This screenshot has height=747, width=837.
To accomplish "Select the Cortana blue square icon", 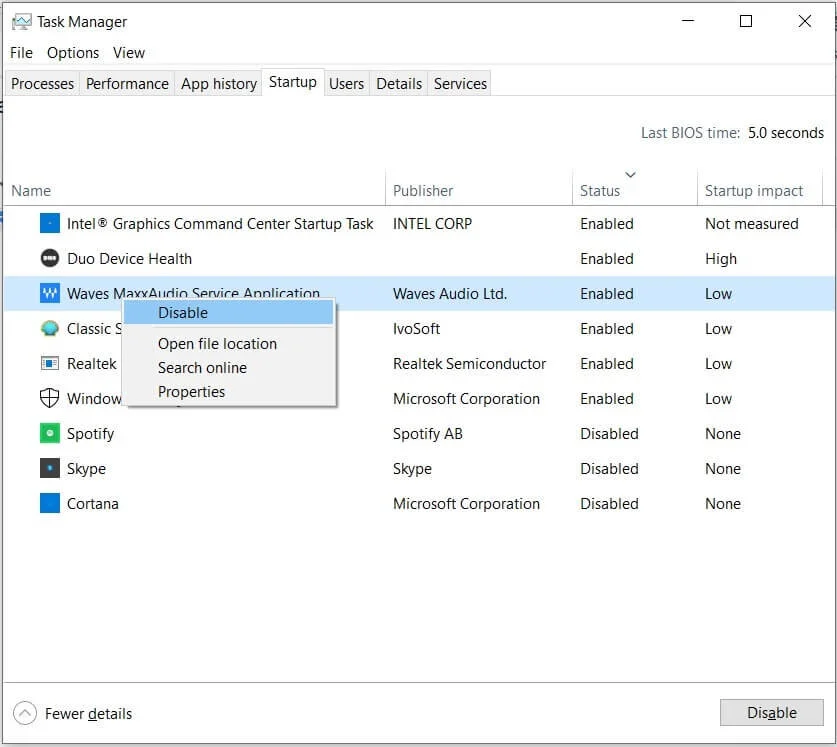I will click(x=52, y=503).
